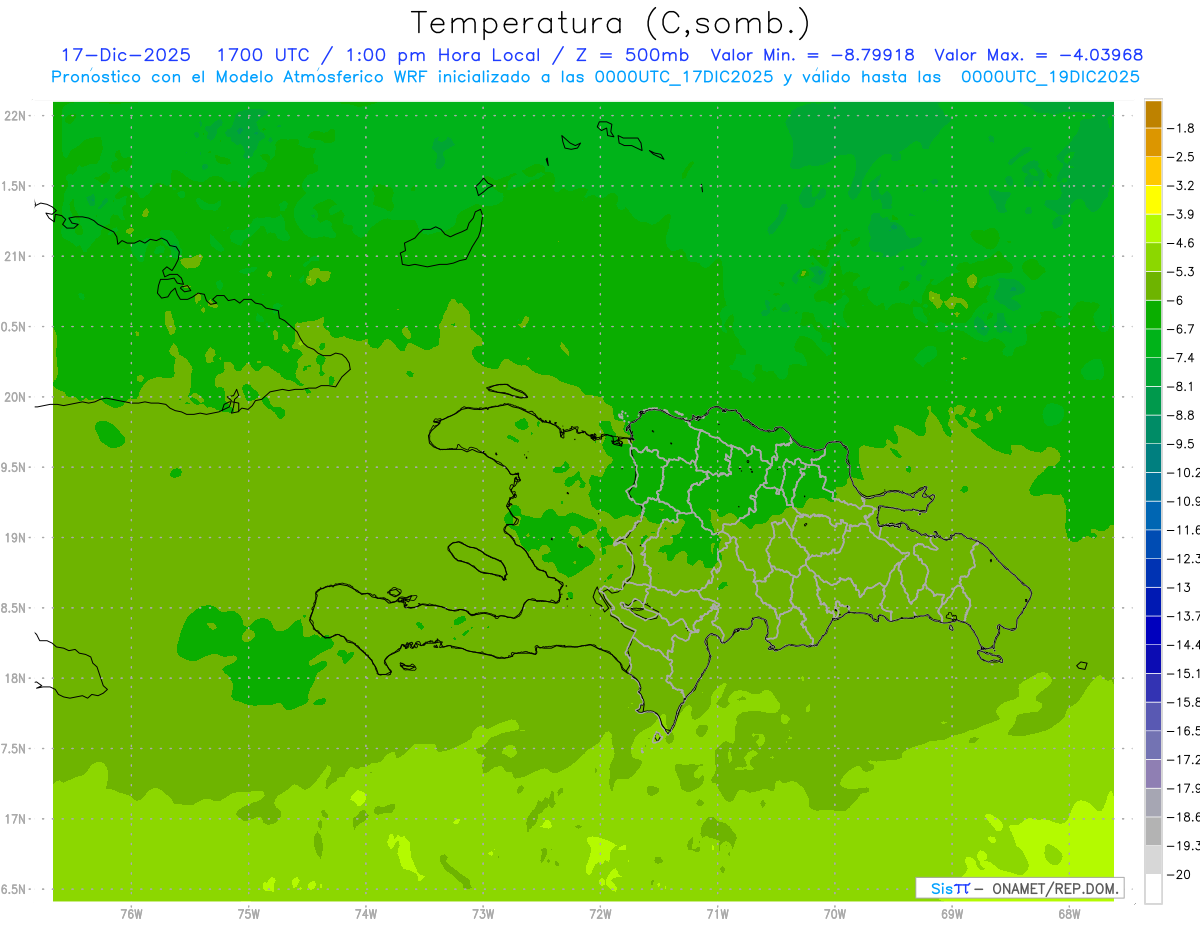Click the -8.8 color scale value
The height and width of the screenshot is (927, 1200).
click(x=1181, y=415)
